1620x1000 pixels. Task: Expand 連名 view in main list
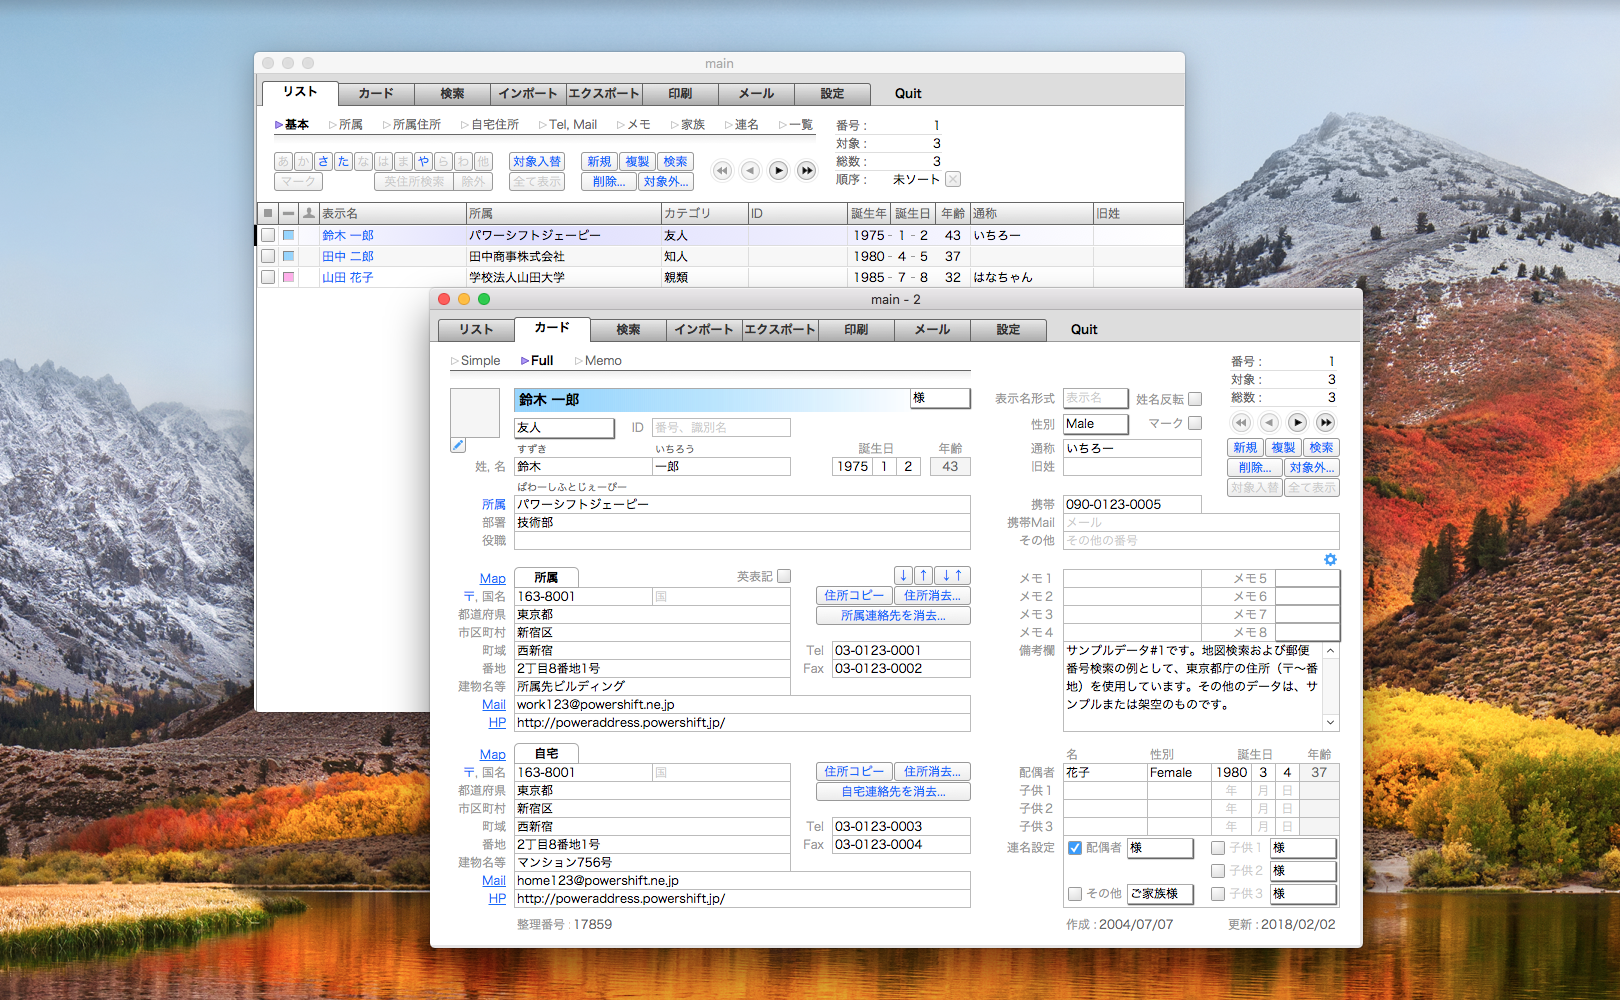click(741, 125)
